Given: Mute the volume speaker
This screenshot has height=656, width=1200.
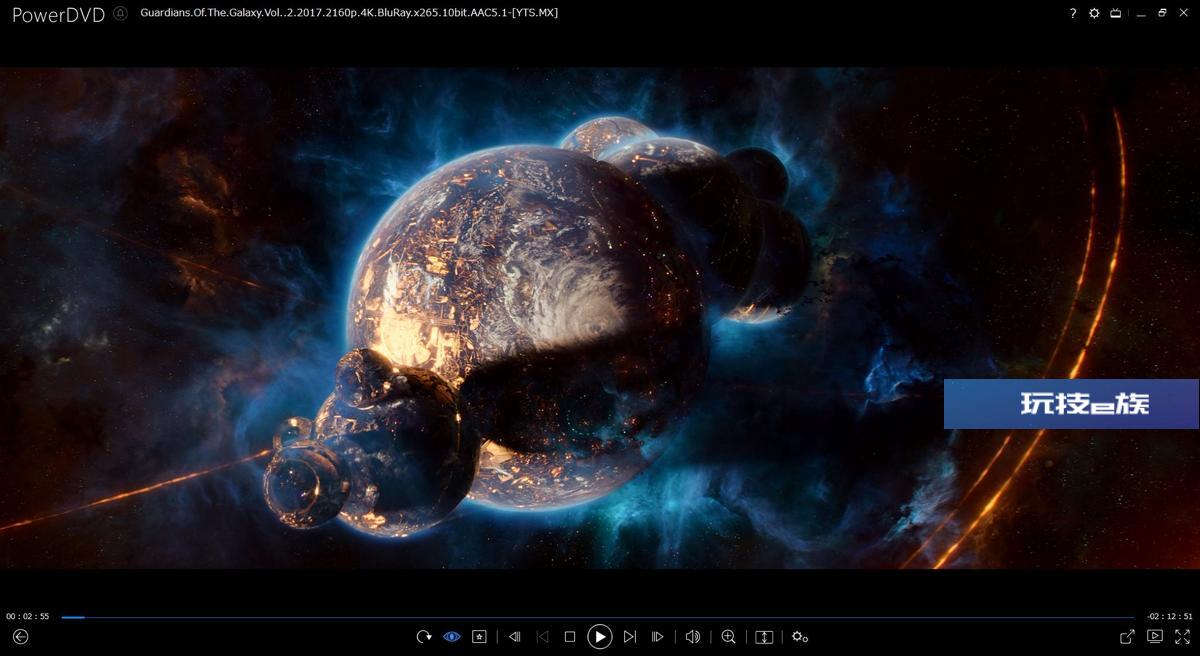Looking at the screenshot, I should (x=693, y=637).
